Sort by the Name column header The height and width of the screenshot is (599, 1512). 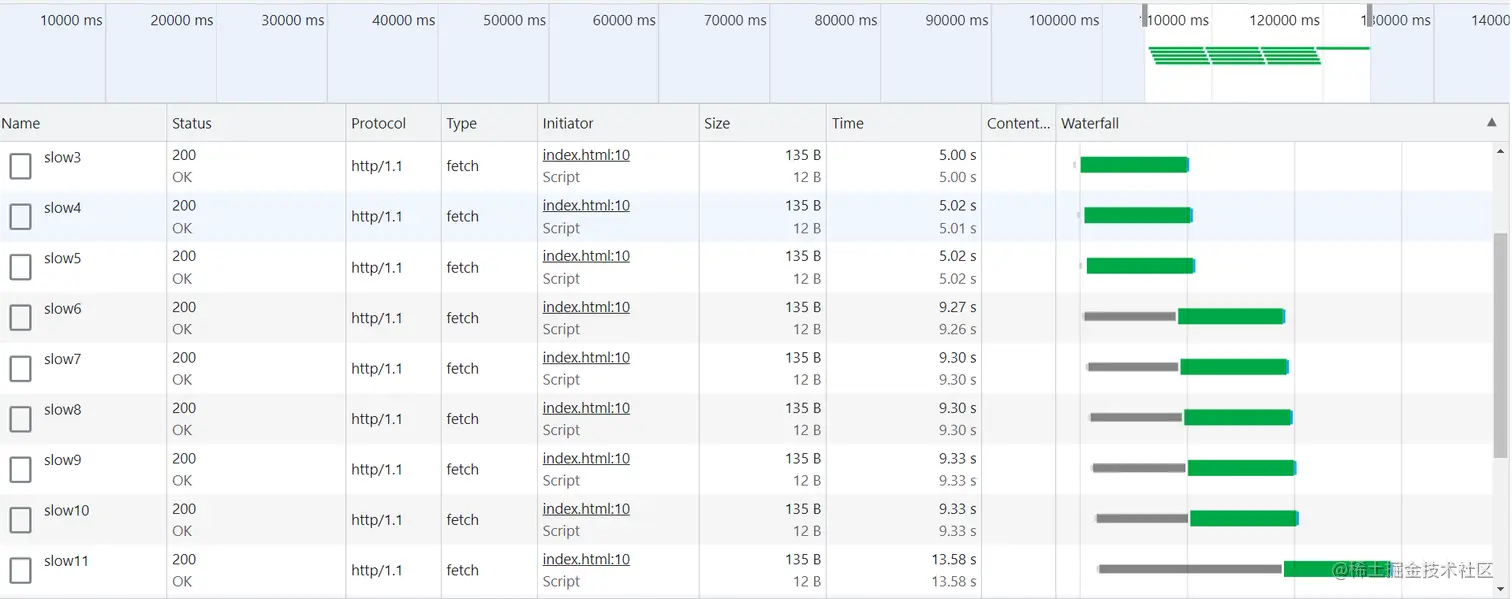[83, 123]
